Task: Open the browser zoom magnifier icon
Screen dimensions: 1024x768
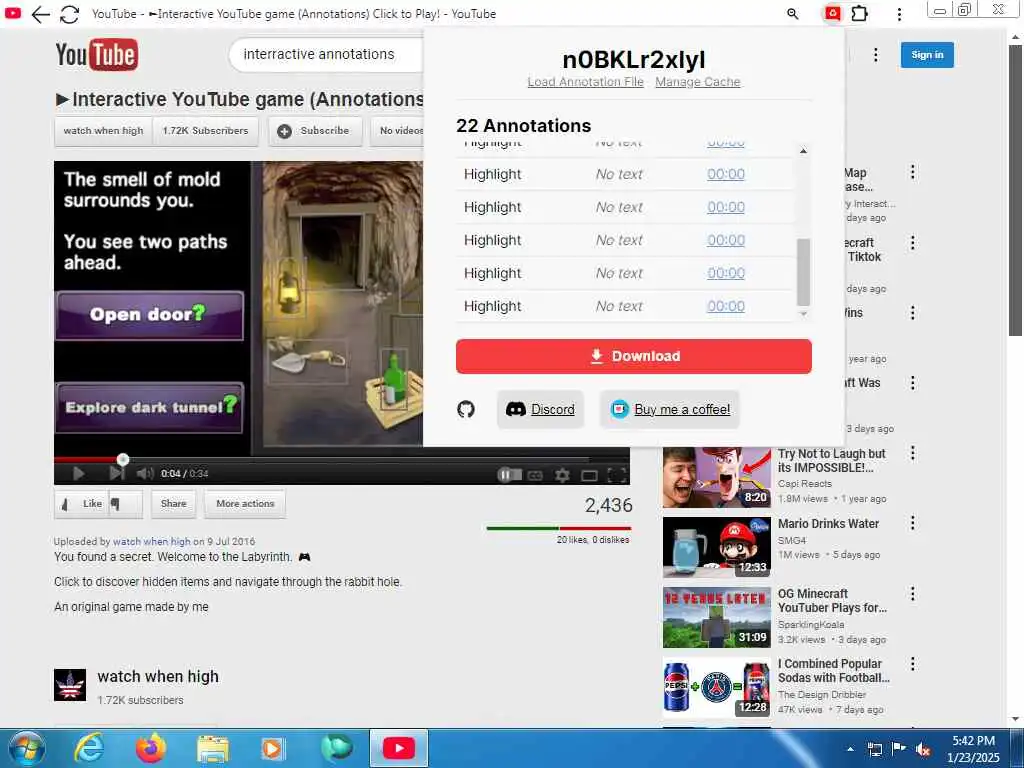Action: pyautogui.click(x=793, y=14)
